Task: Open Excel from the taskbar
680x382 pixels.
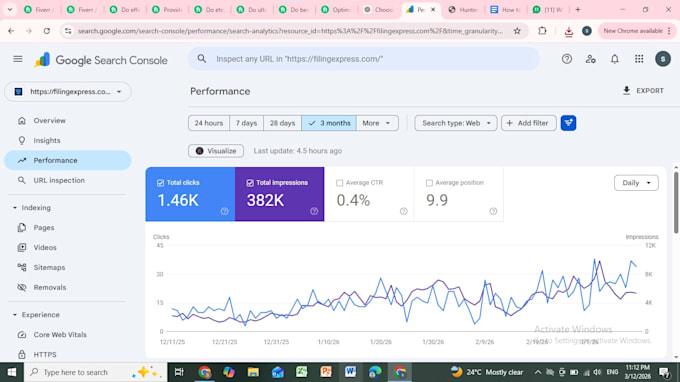Action: (x=301, y=372)
